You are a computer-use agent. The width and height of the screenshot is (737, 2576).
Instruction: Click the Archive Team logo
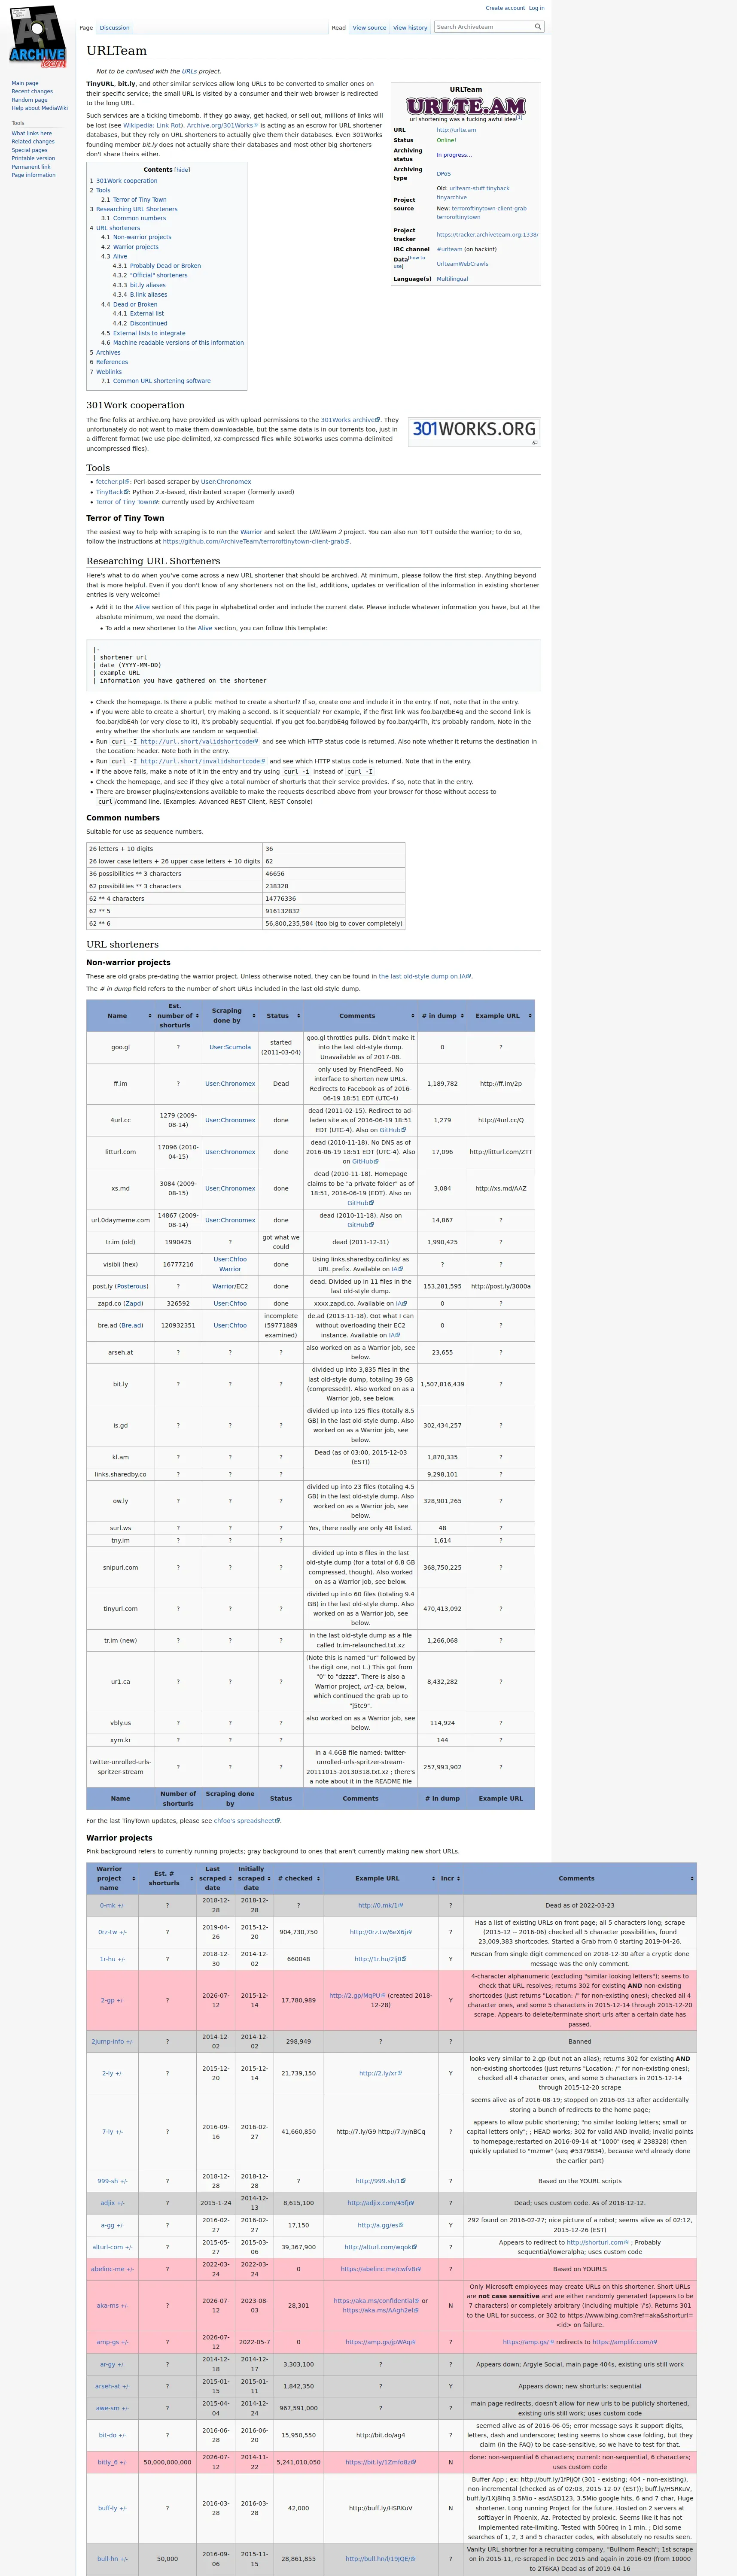[x=38, y=37]
